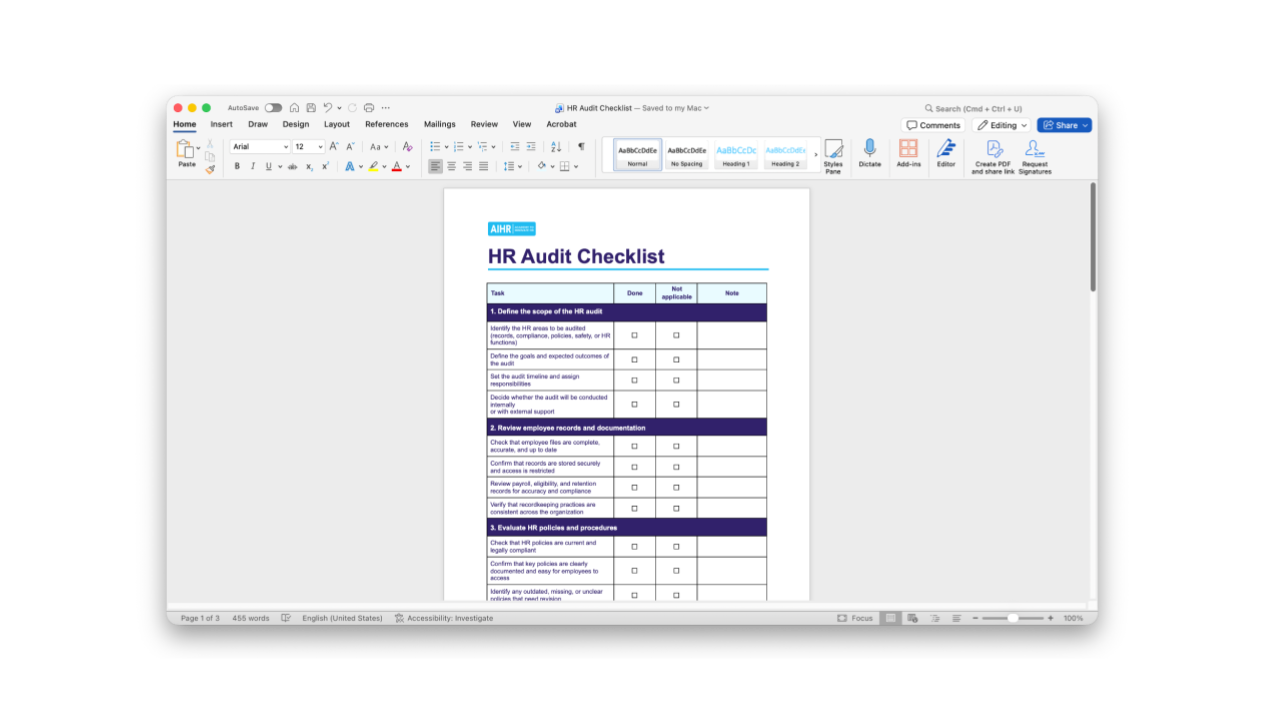Click the Add-ins icon

tap(908, 149)
